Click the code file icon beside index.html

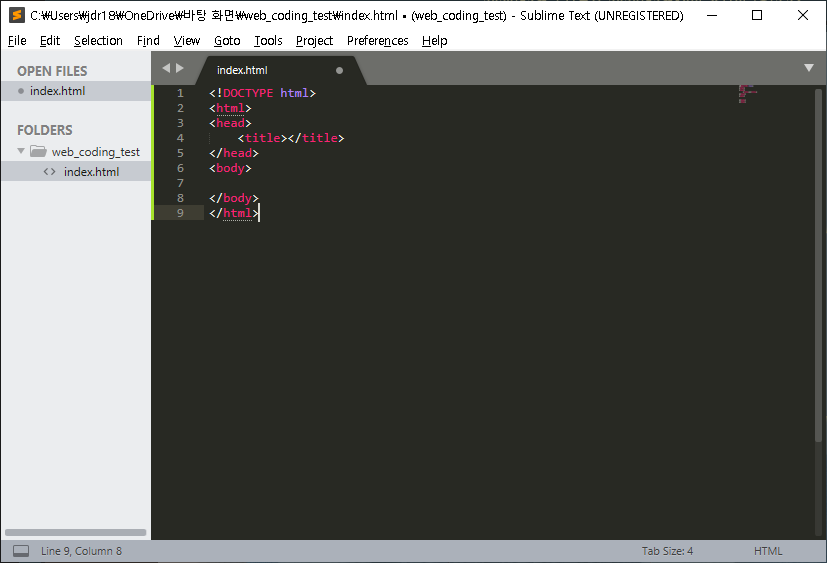click(x=50, y=171)
